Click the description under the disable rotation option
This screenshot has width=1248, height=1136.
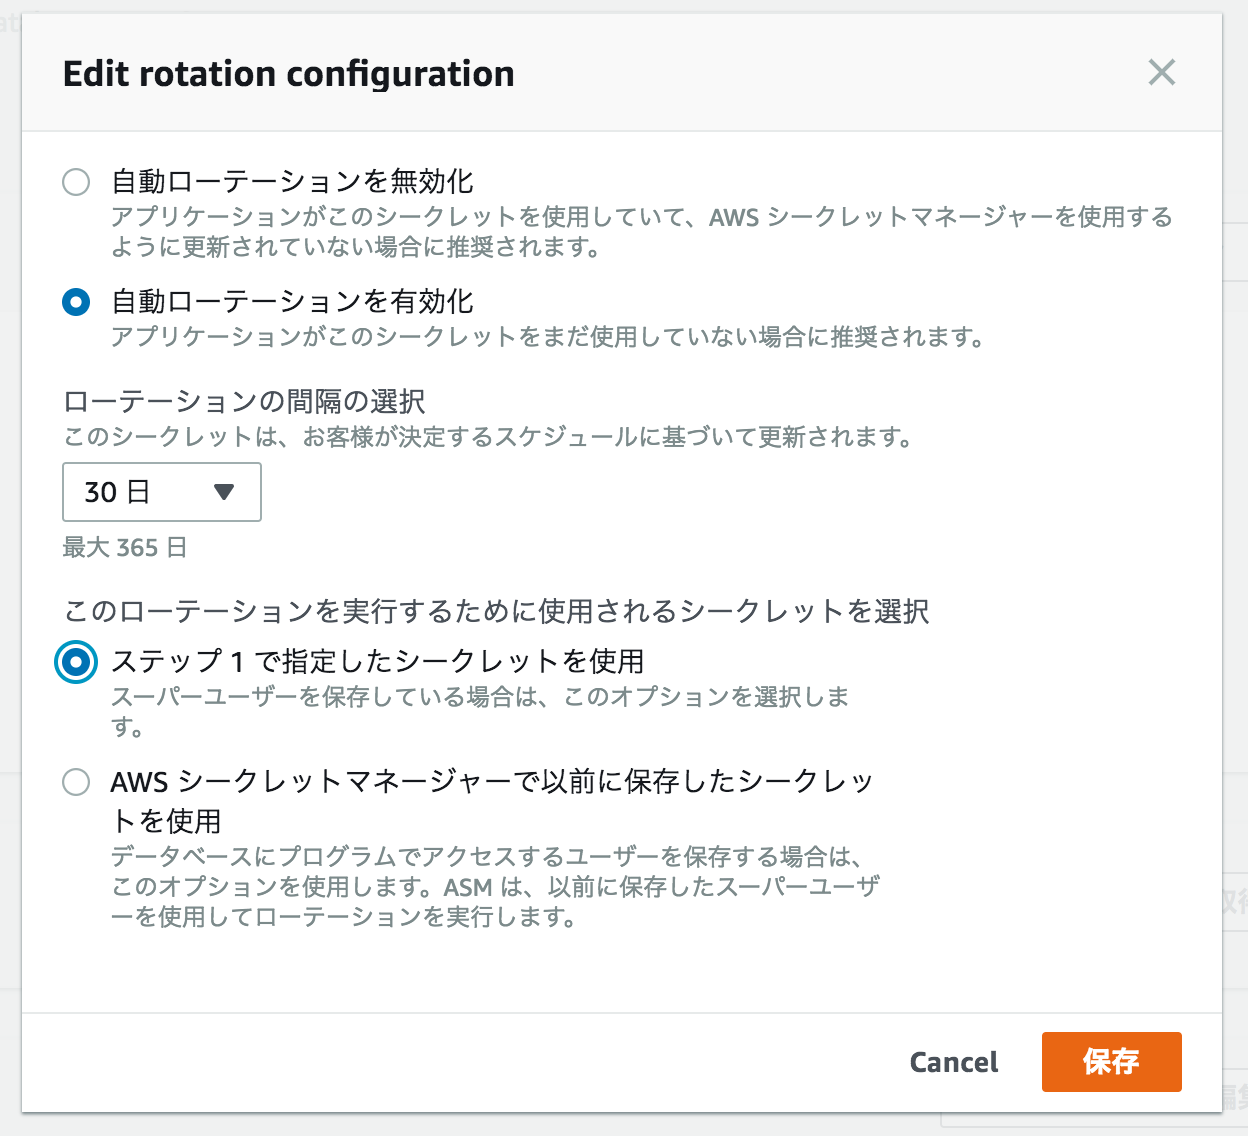640,232
